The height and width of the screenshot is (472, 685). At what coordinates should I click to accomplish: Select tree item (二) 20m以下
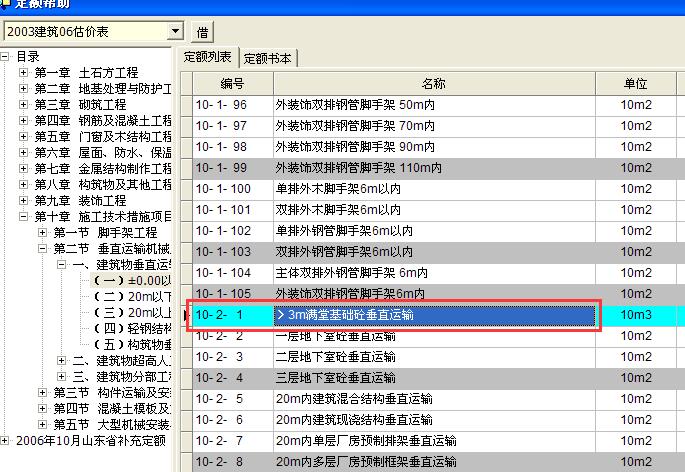point(131,297)
